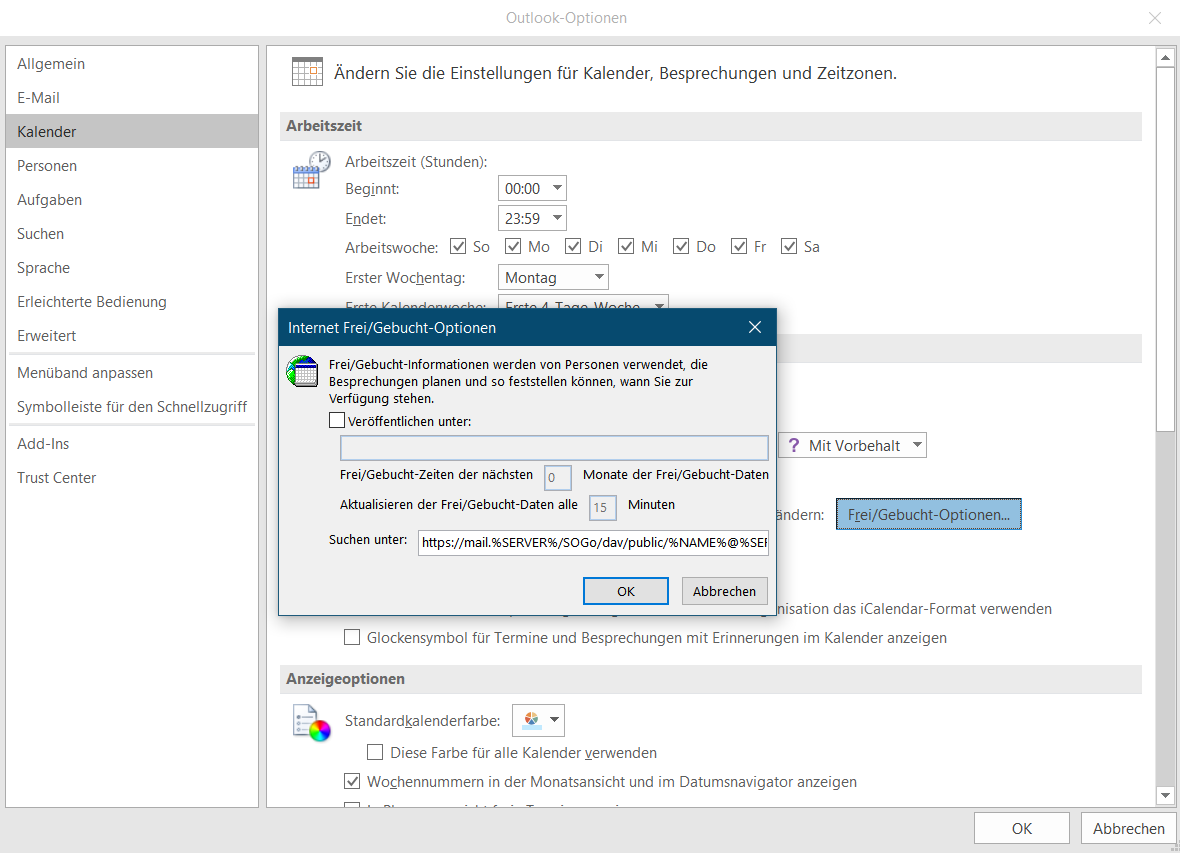Click the Suchen unter URL field
Viewport: 1180px width, 853px height.
pyautogui.click(x=593, y=542)
